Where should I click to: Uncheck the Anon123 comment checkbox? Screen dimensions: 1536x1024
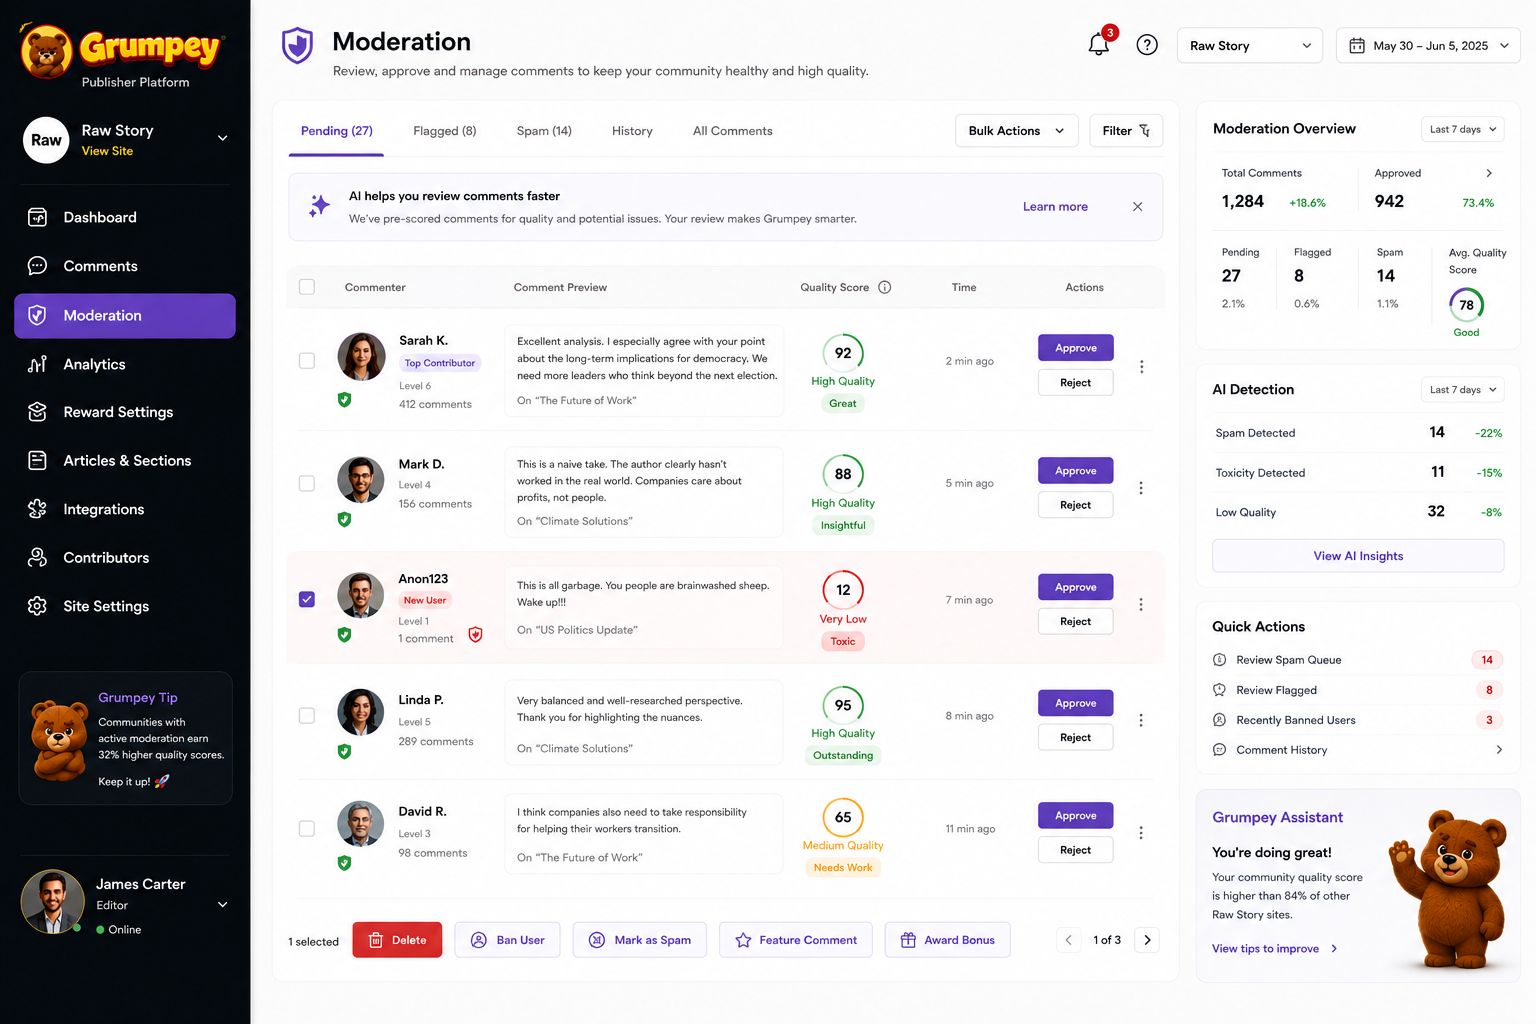tap(307, 600)
